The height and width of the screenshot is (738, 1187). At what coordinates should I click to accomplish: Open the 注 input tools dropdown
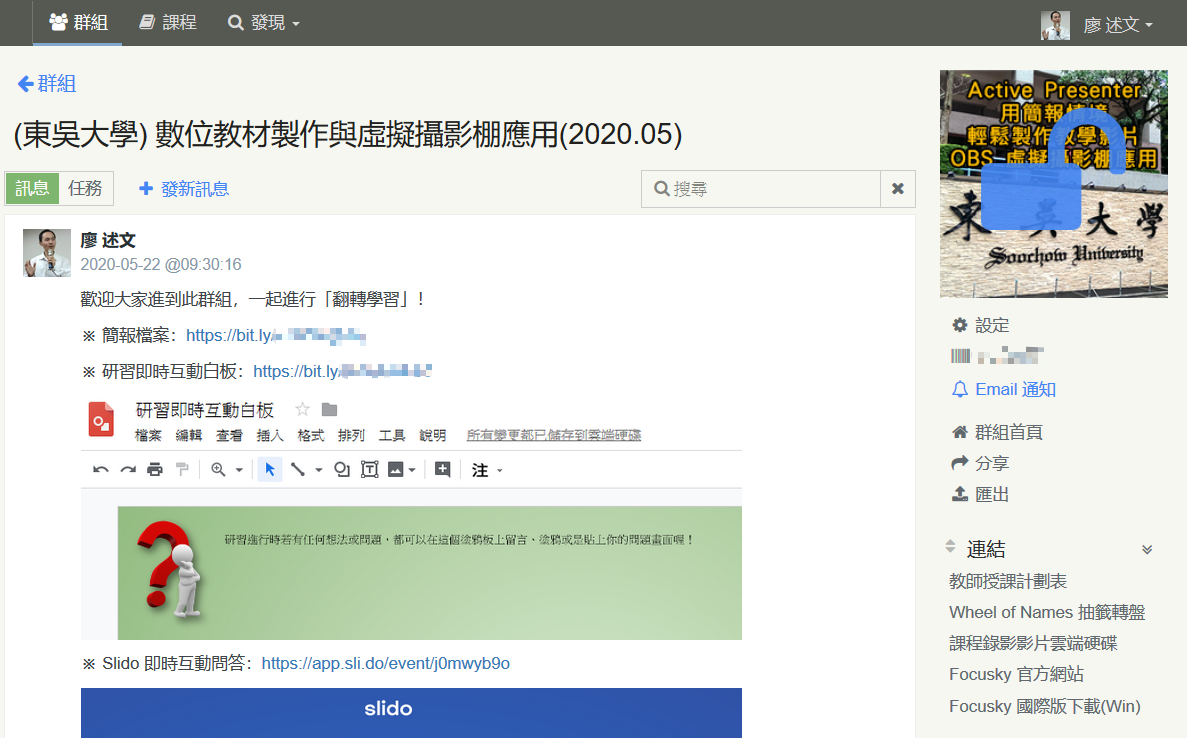(487, 470)
